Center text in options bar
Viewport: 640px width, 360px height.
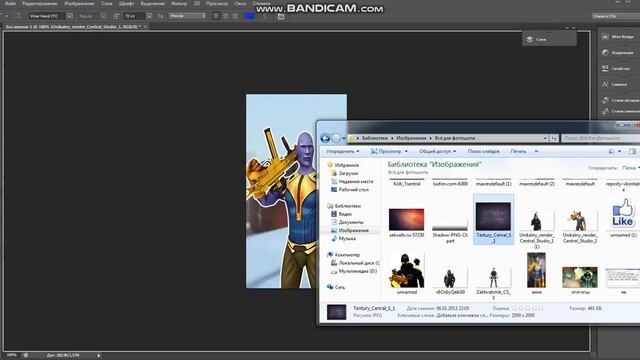[x=226, y=16]
